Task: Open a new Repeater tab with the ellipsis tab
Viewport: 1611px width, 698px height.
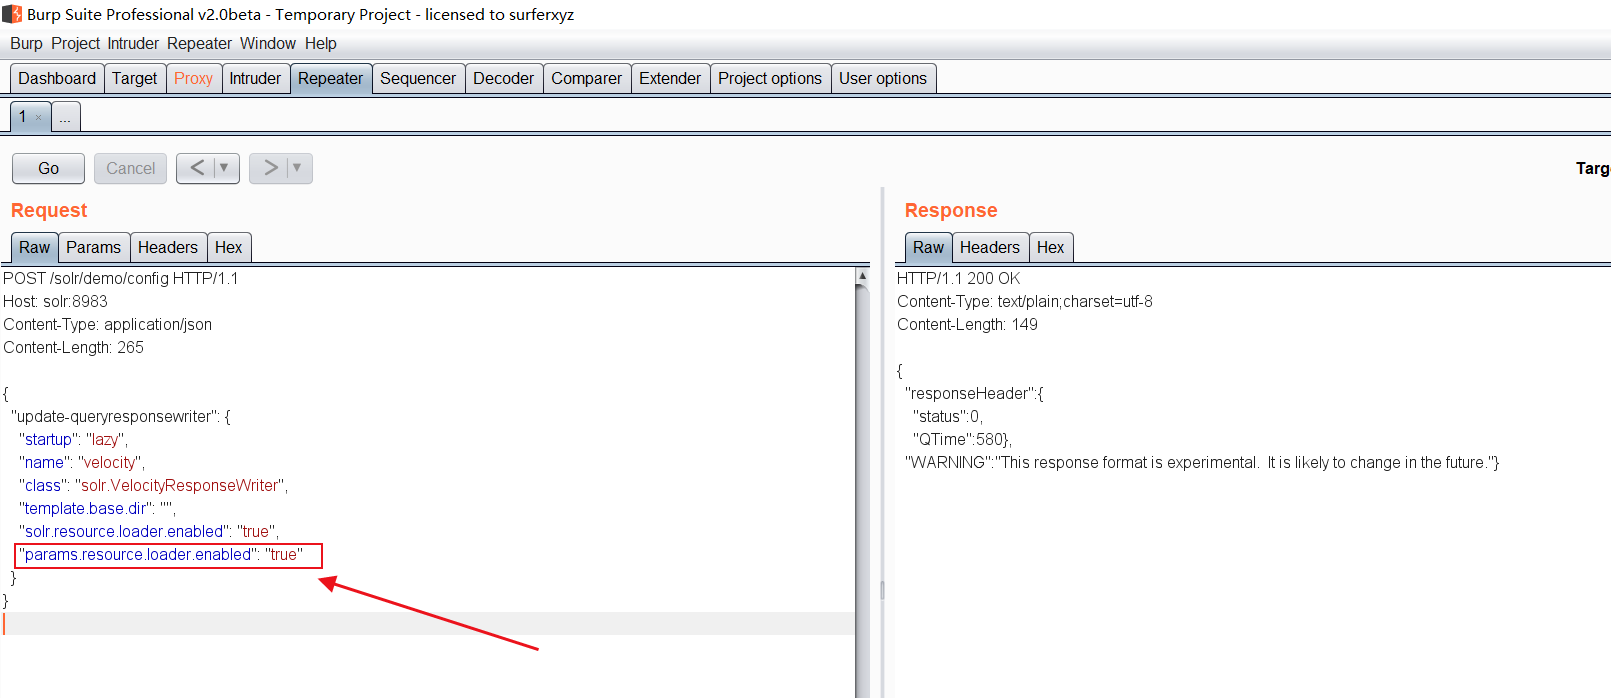Action: pyautogui.click(x=65, y=117)
